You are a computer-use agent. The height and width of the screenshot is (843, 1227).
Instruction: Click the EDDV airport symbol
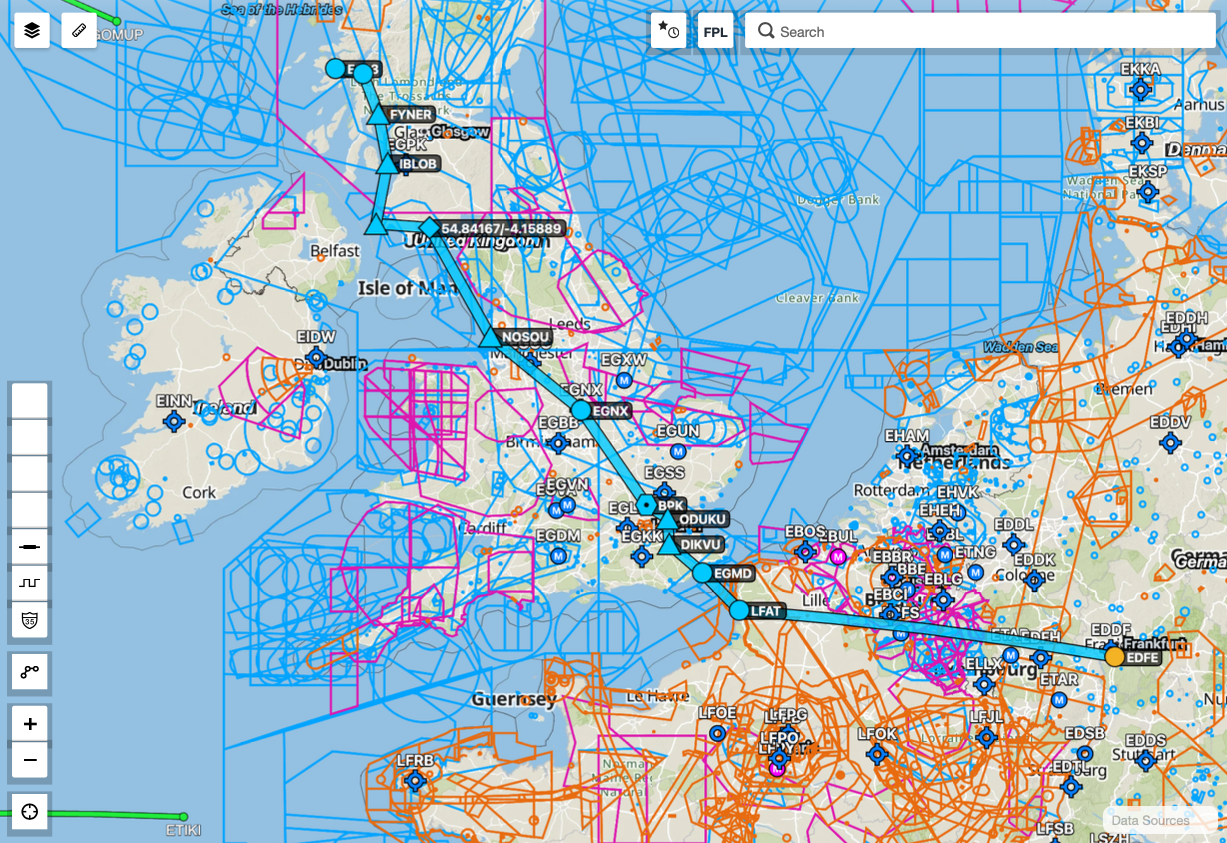click(x=1169, y=442)
